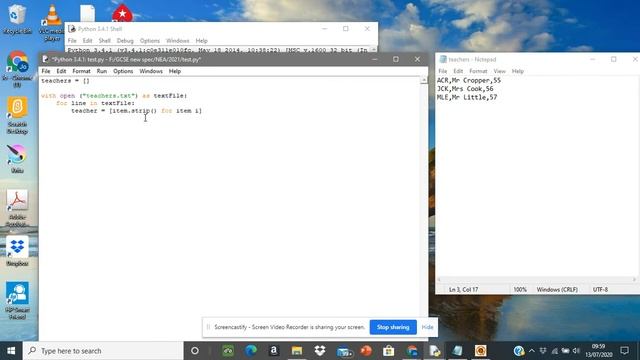Screen dimensions: 640x360
Task: Click the taskbar search box
Action: click(103, 351)
